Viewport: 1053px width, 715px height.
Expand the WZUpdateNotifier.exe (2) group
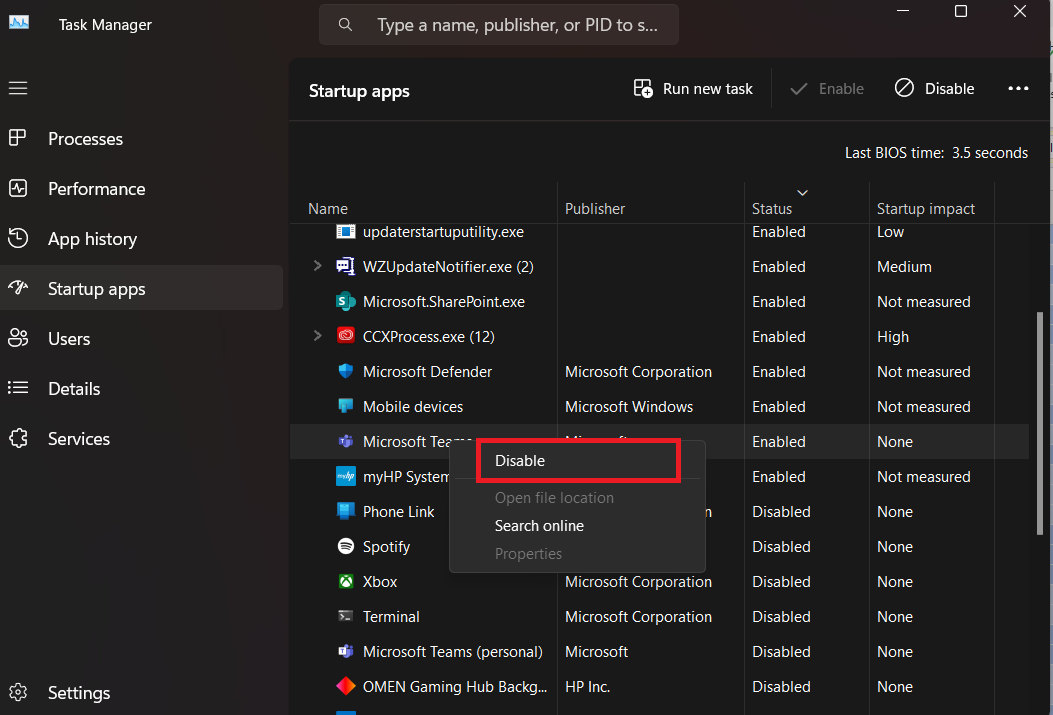coord(318,266)
